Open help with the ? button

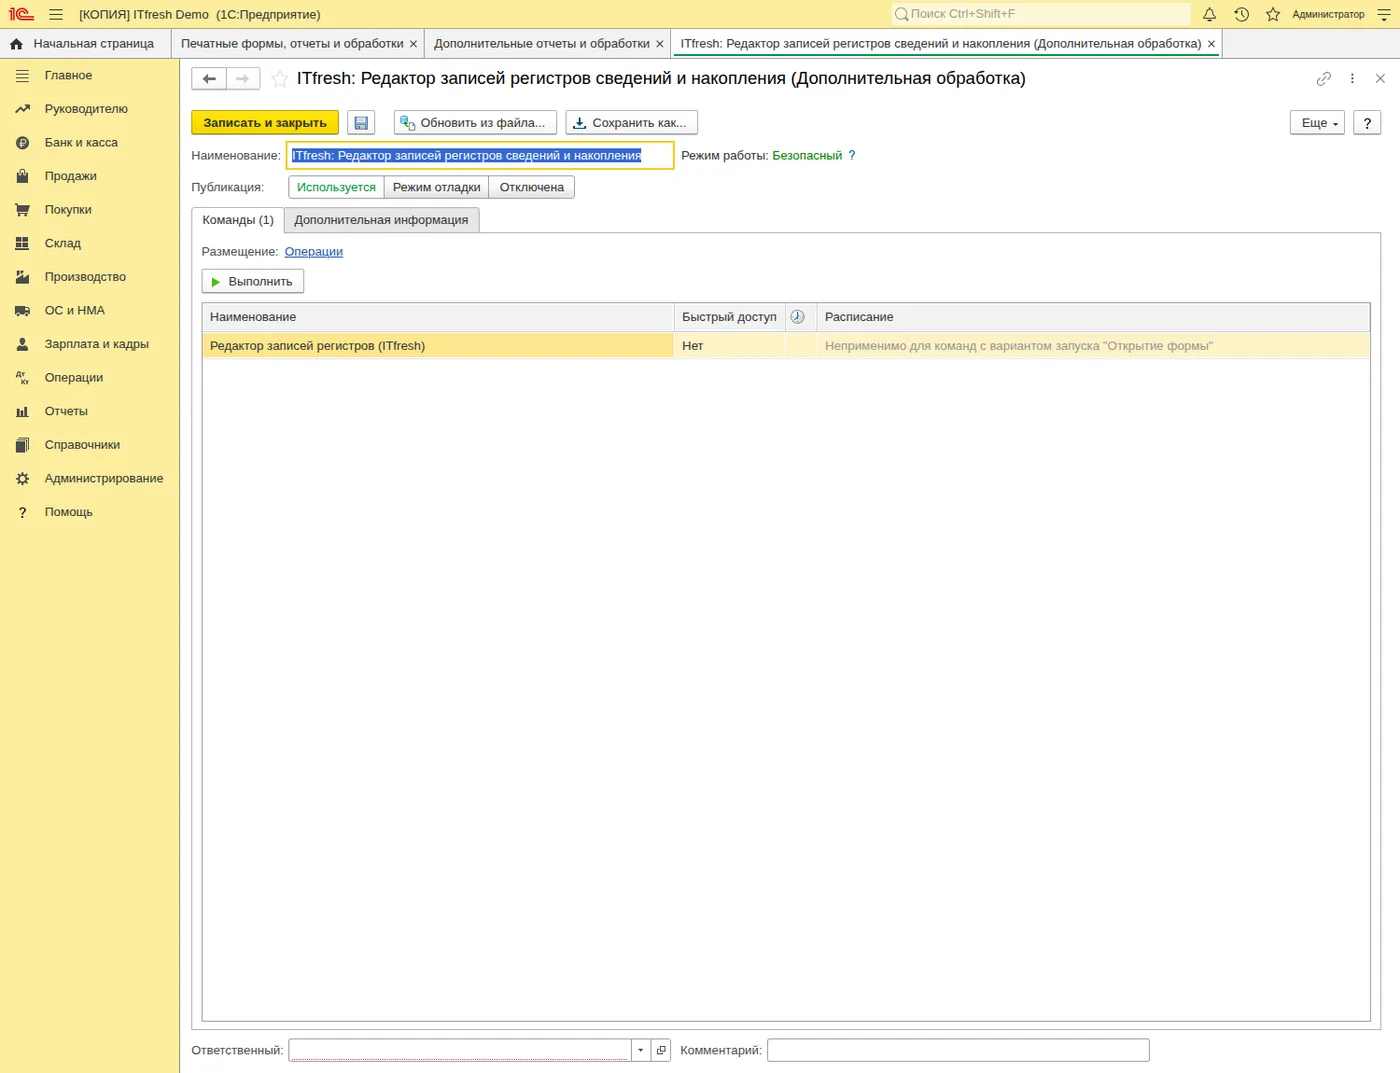tap(1367, 123)
